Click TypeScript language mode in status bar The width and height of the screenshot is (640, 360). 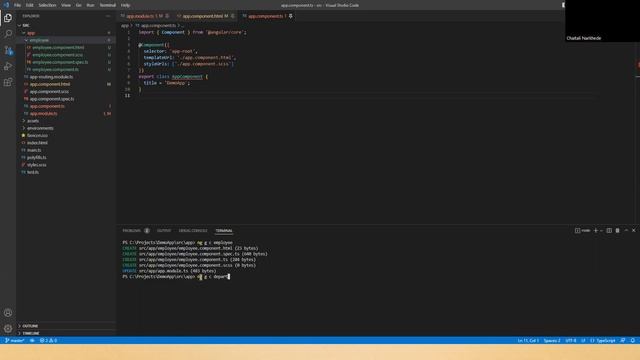[605, 340]
